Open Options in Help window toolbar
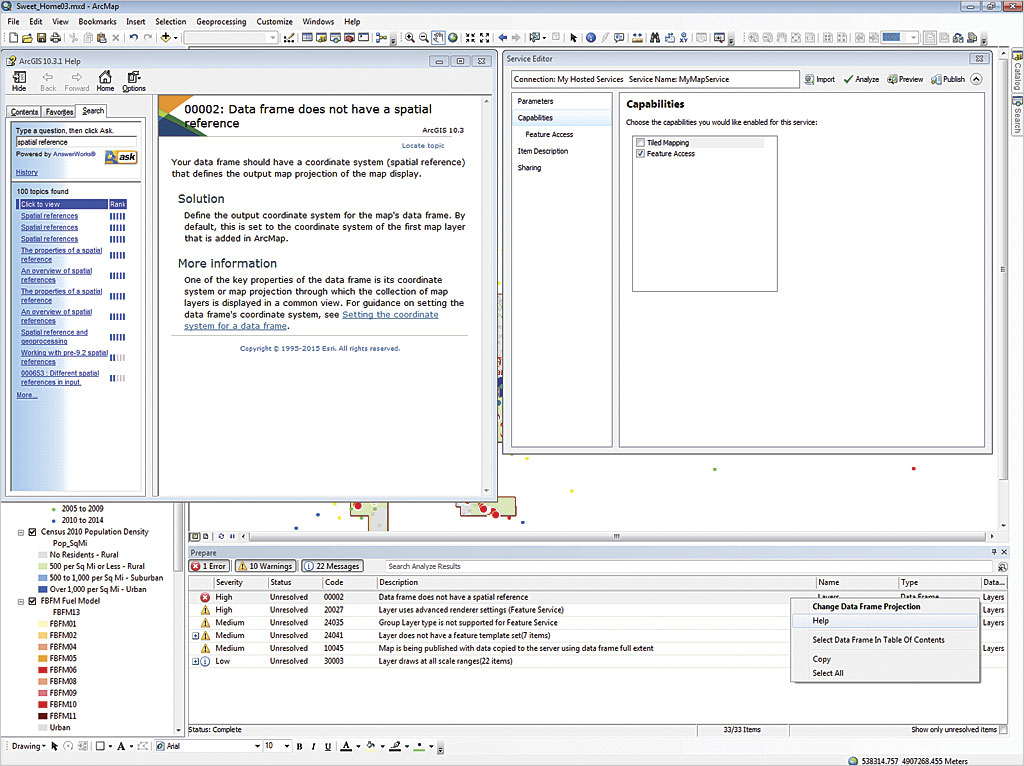 [134, 81]
